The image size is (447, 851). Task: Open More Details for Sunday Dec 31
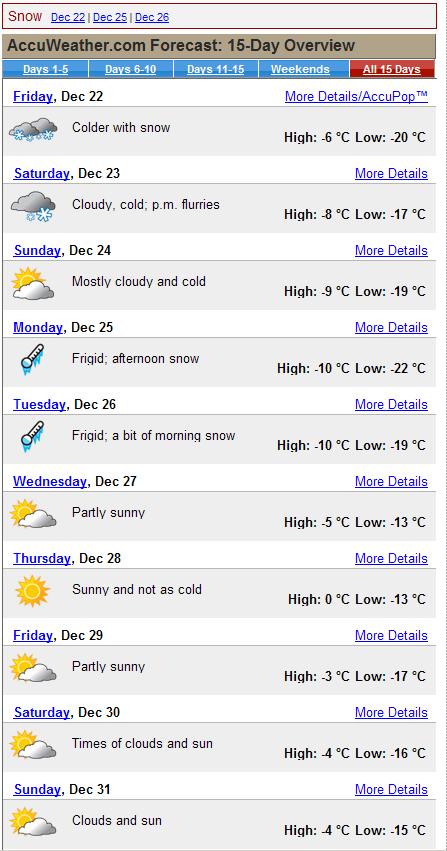(391, 790)
